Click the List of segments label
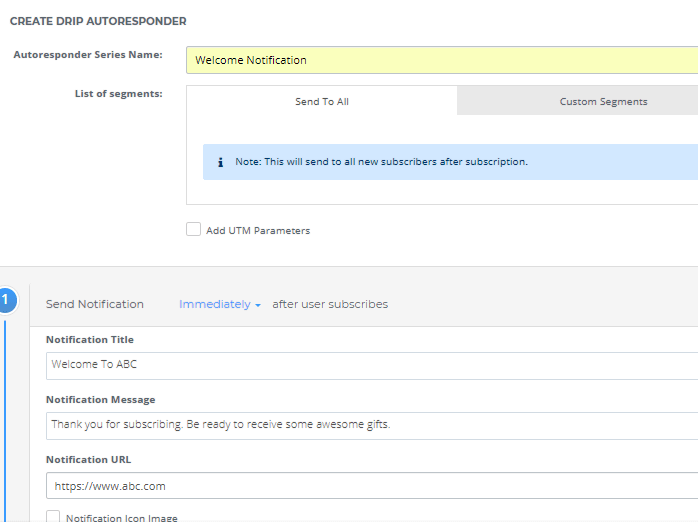Screen dimensions: 698x522 [x=118, y=94]
